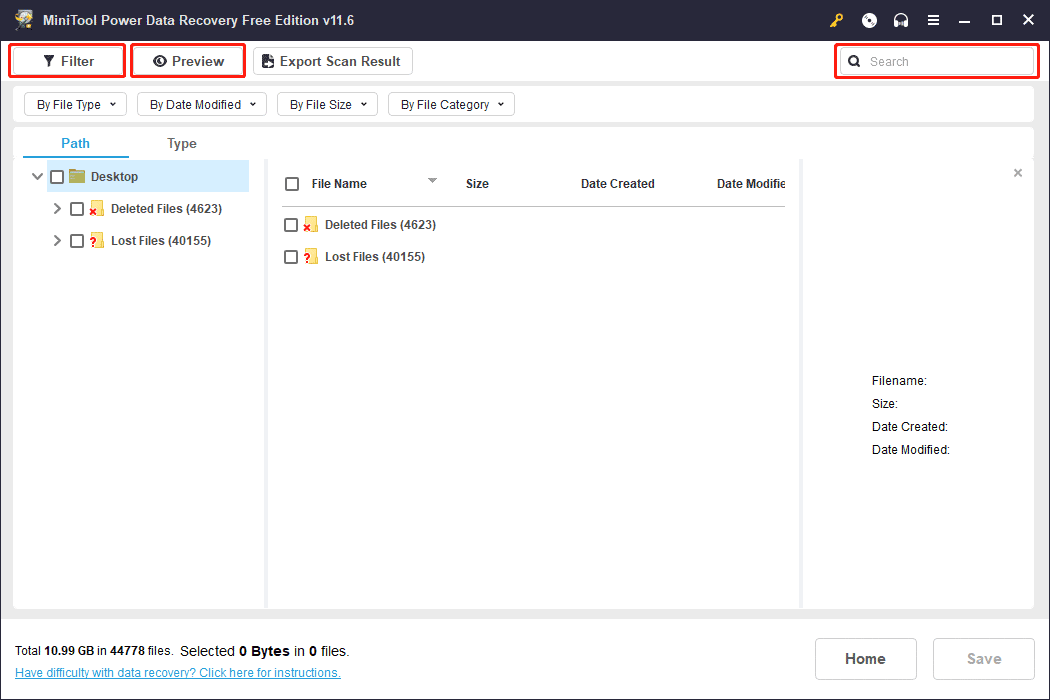This screenshot has height=700, width=1050.
Task: Go back with the Home button
Action: pyautogui.click(x=865, y=658)
